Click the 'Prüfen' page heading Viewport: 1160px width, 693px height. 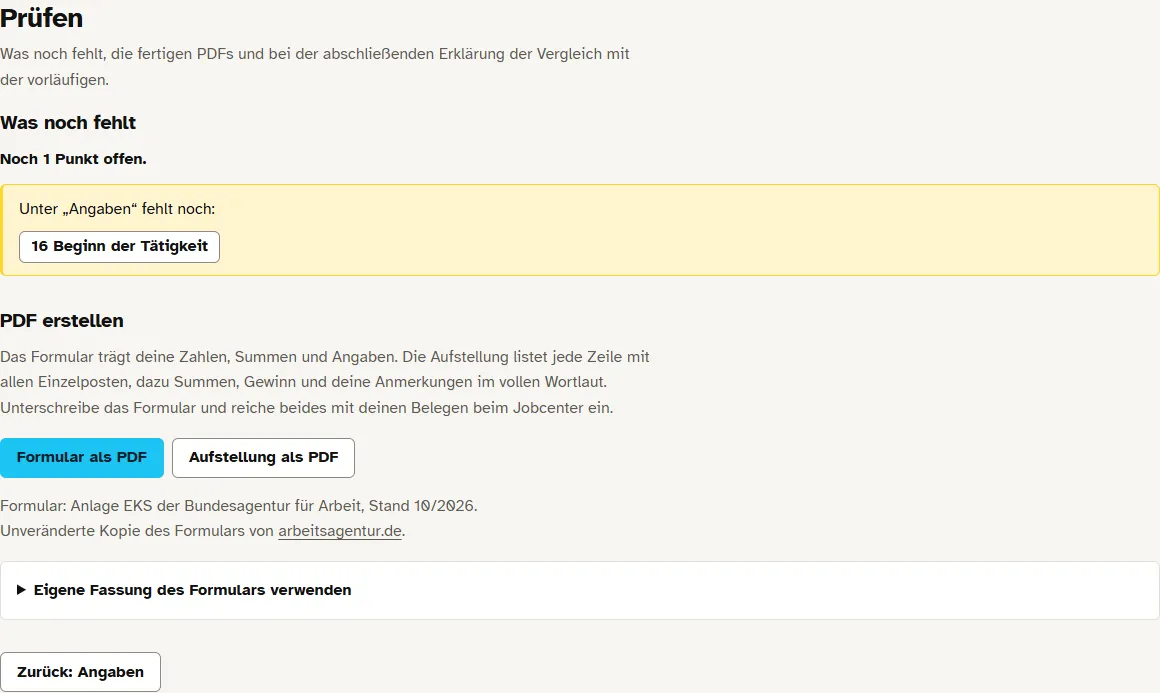pyautogui.click(x=41, y=18)
